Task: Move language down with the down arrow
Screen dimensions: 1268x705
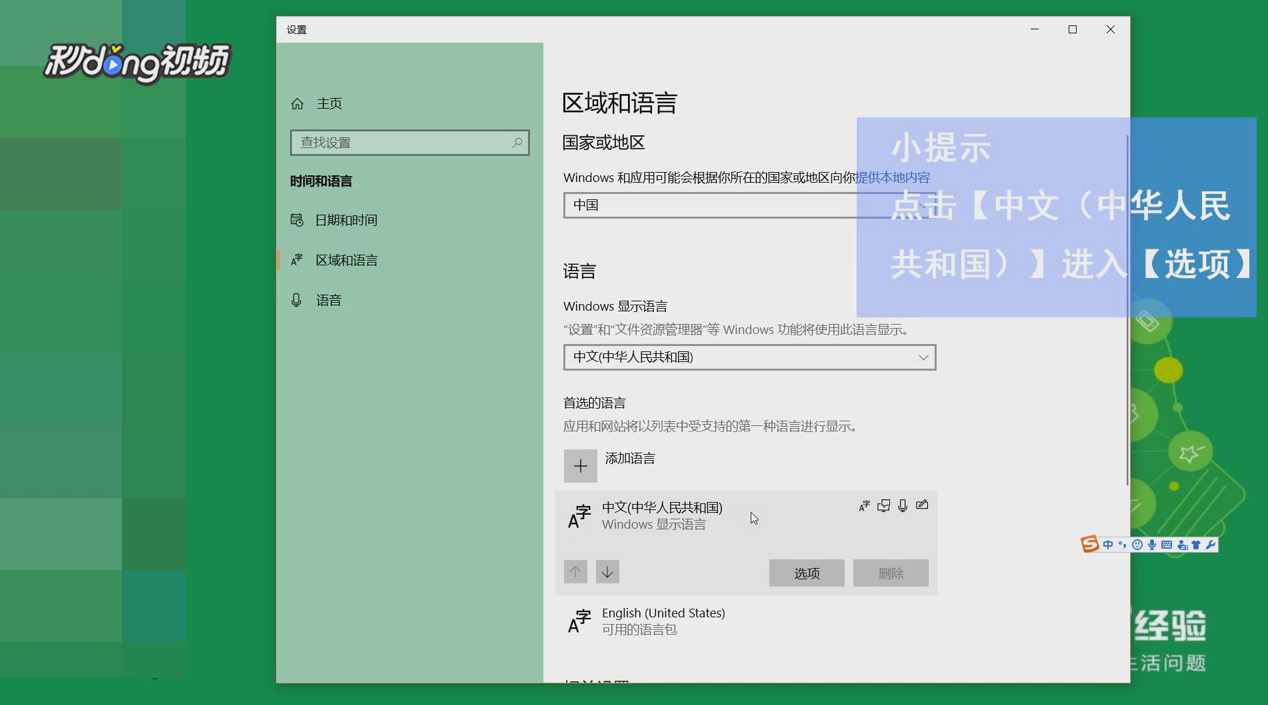Action: [607, 572]
